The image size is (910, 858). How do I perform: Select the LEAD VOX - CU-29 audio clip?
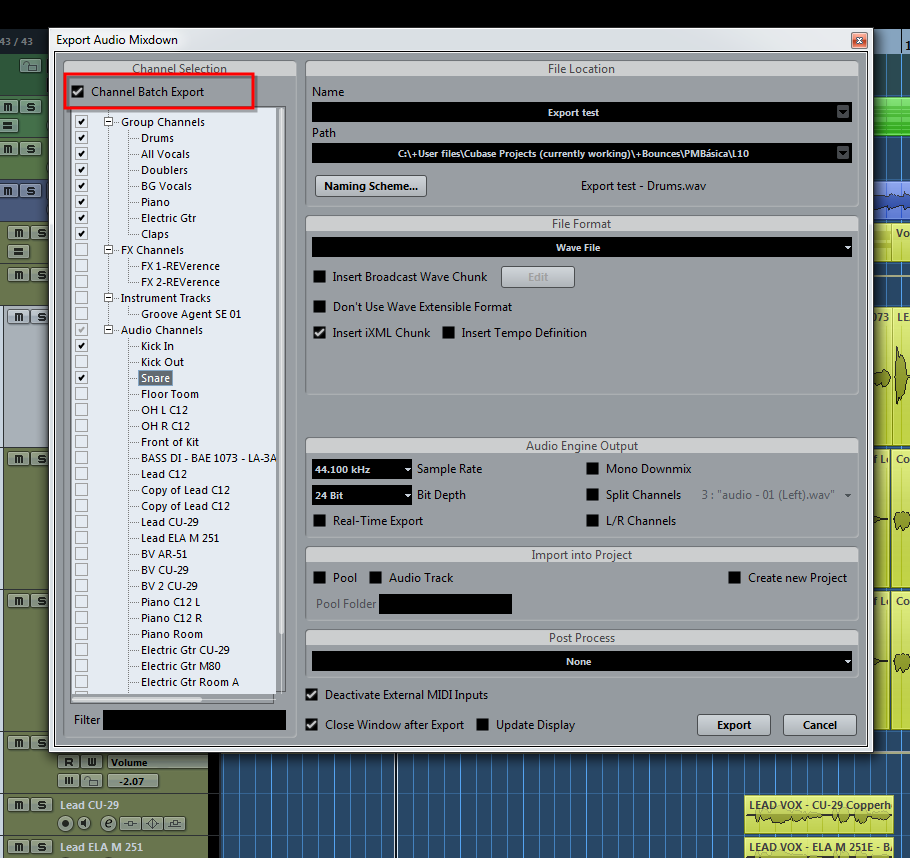(819, 813)
